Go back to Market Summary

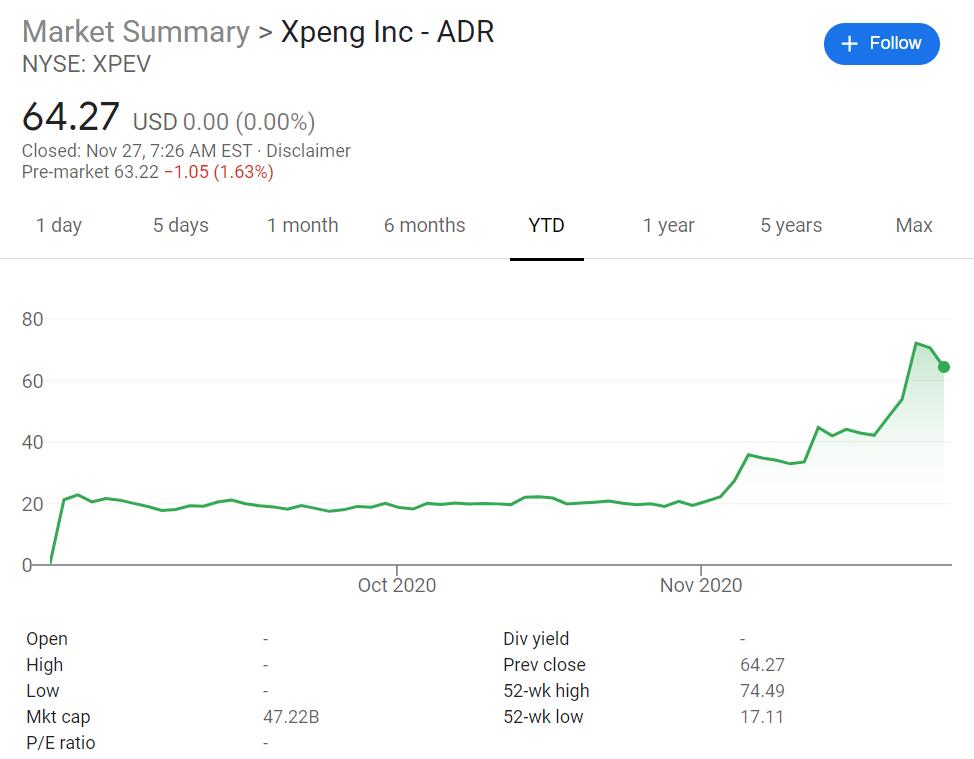(x=136, y=31)
